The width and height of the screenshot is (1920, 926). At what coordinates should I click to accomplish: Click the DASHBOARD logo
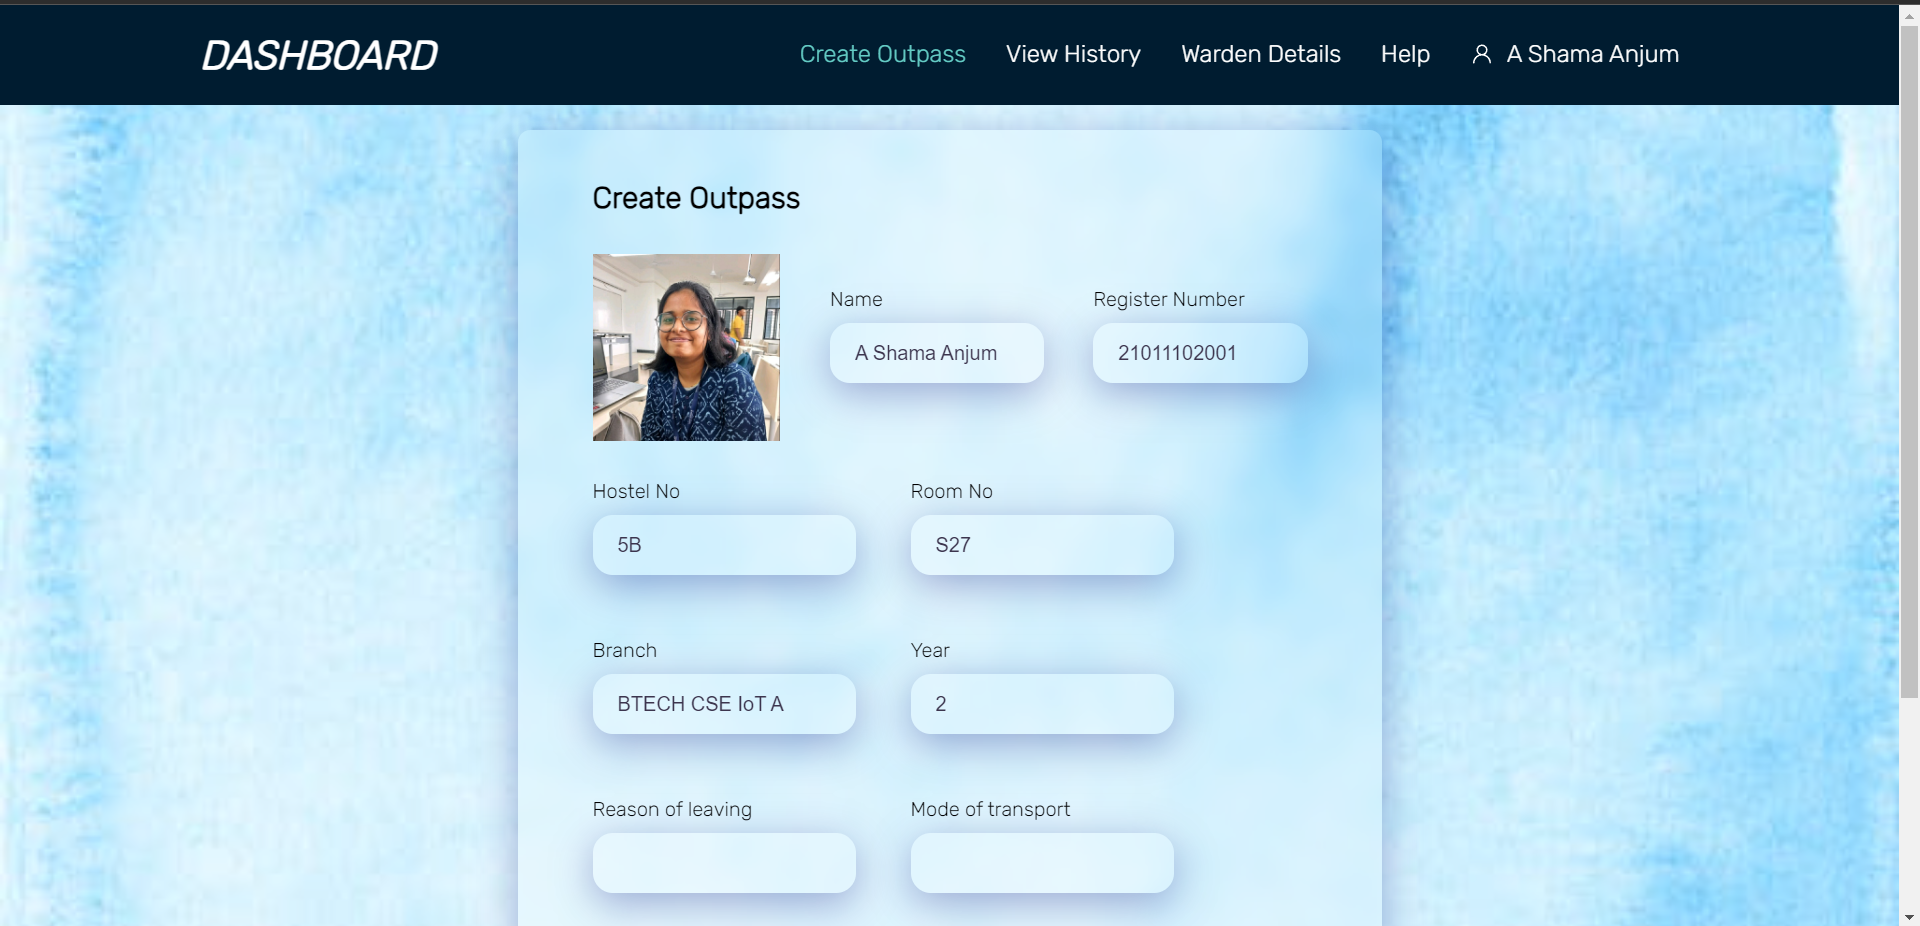point(319,55)
